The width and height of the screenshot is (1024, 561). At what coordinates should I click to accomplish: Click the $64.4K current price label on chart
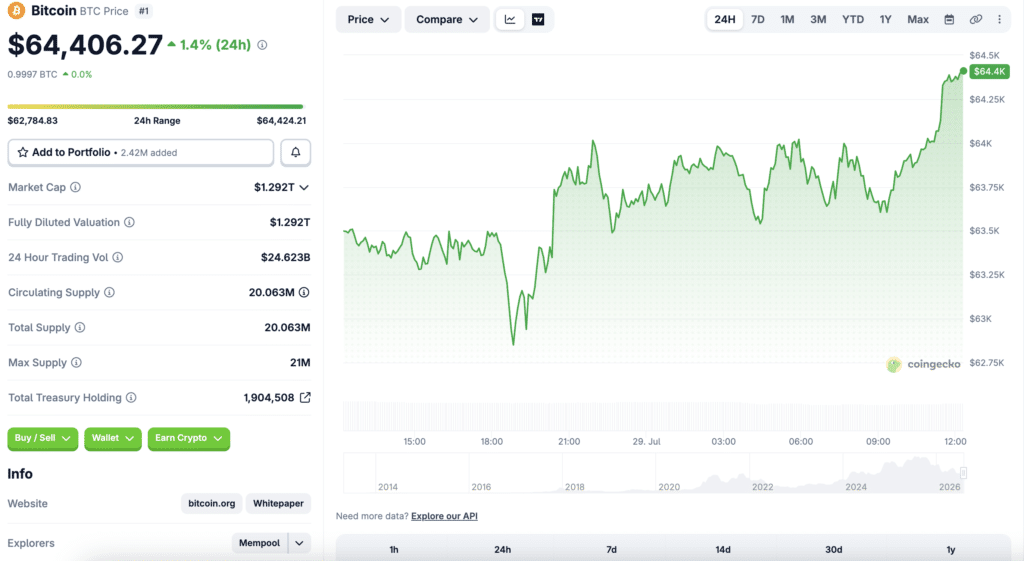click(x=989, y=71)
